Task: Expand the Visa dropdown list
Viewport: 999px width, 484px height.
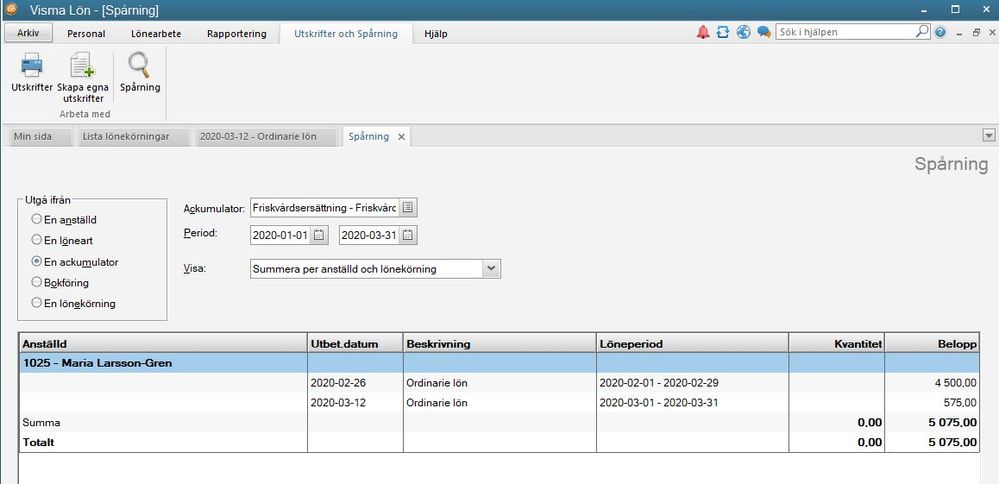Action: point(490,268)
